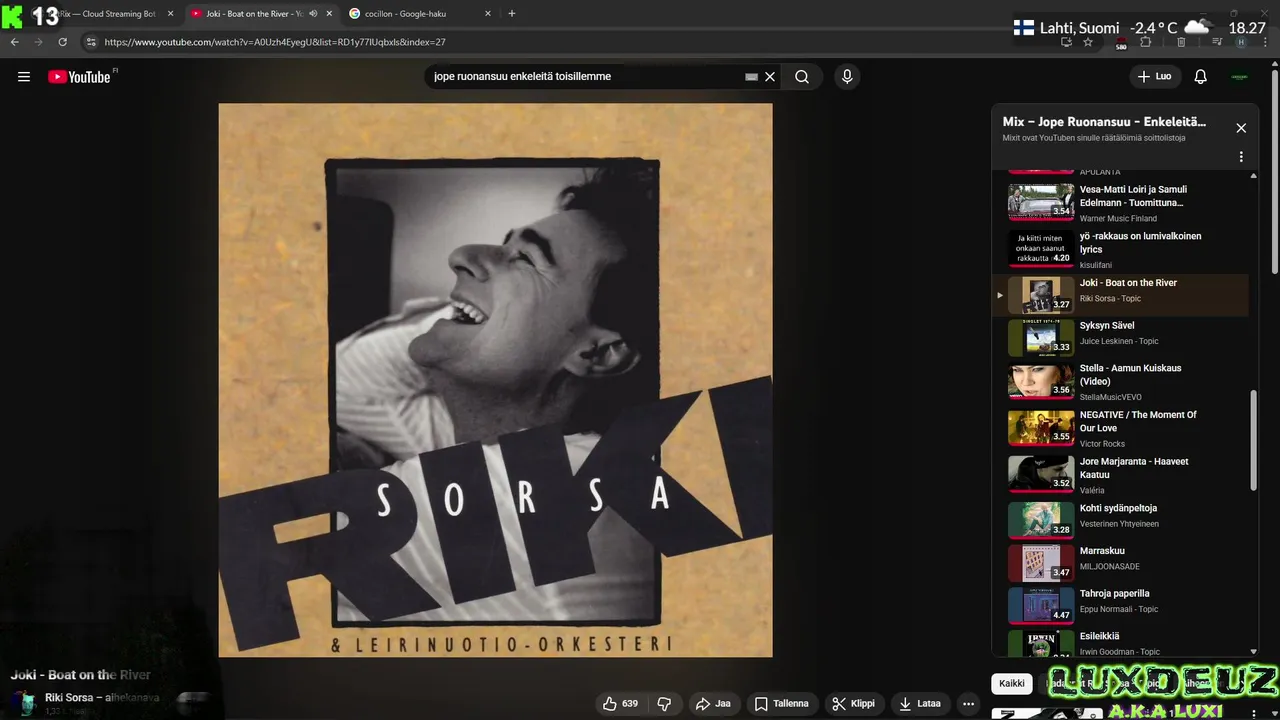Select the Kaikki filter chip
Image resolution: width=1280 pixels, height=720 pixels.
click(x=1012, y=684)
